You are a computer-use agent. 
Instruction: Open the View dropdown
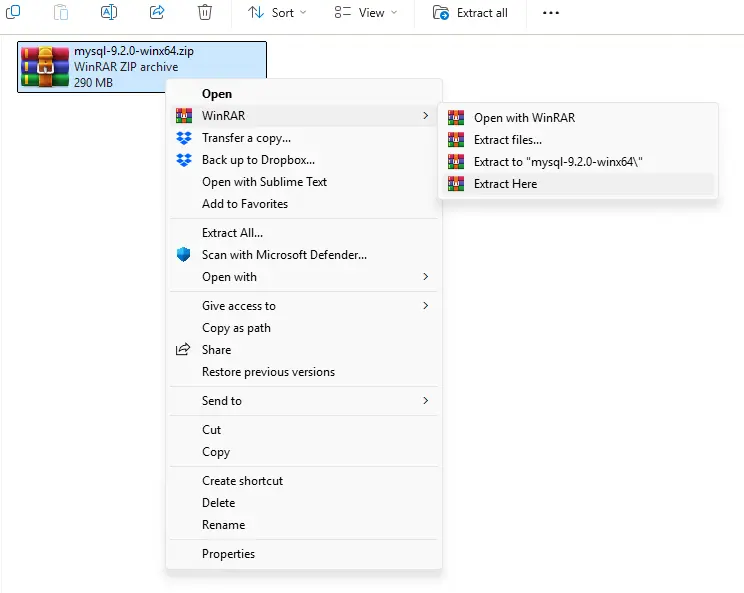[365, 13]
